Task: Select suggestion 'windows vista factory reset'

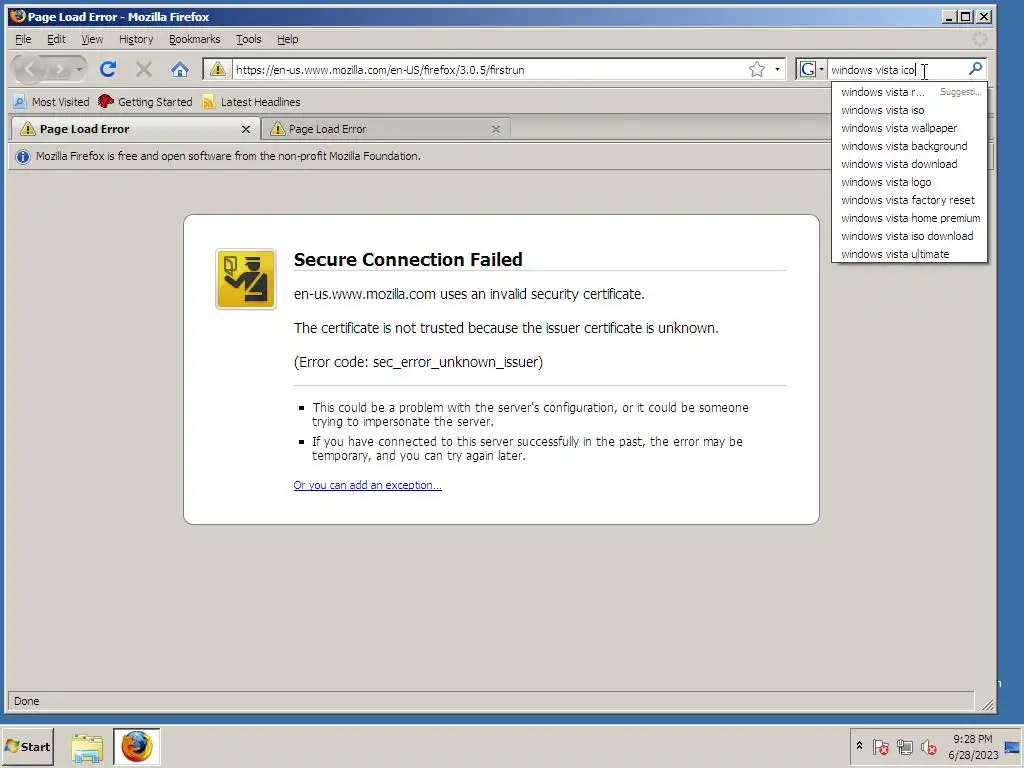Action: (x=909, y=200)
